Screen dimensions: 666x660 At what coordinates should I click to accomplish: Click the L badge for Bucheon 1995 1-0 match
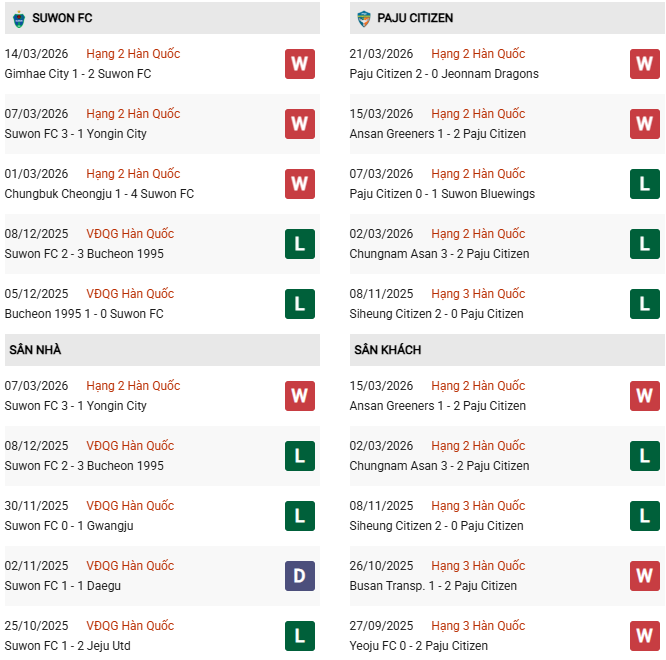point(299,304)
